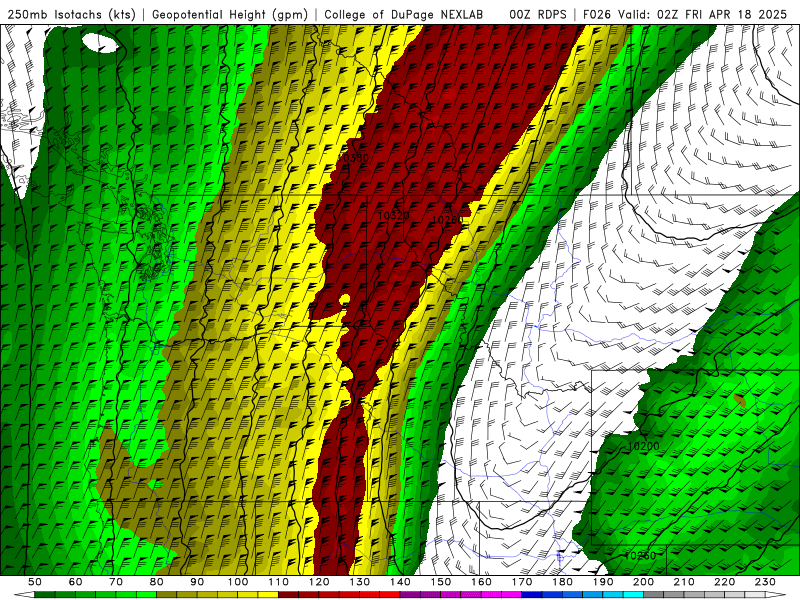Viewport: 800px width, 600px height.
Task: Select the dark red swatch below 120
Action: (309, 595)
